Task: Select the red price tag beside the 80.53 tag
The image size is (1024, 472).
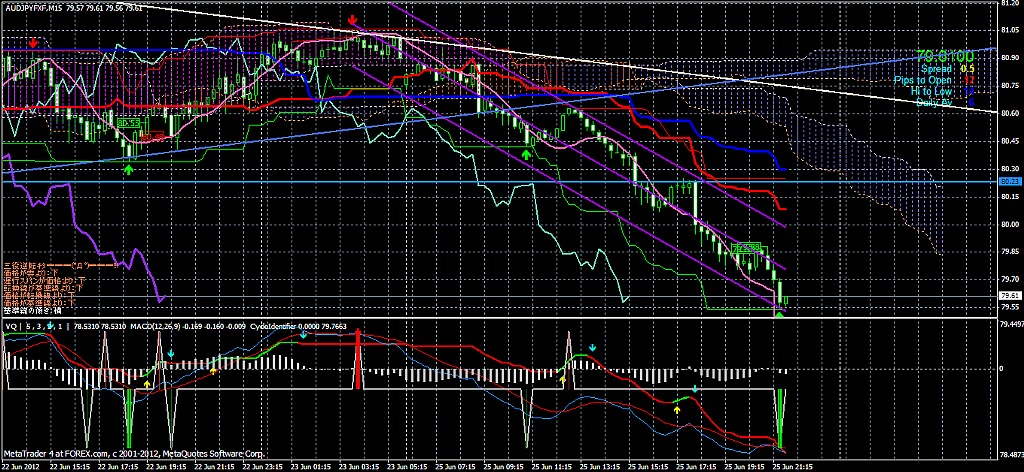Action: pos(153,136)
